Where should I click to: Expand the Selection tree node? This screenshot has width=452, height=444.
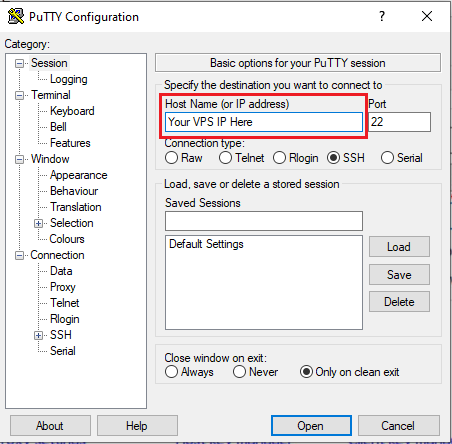(x=39, y=223)
